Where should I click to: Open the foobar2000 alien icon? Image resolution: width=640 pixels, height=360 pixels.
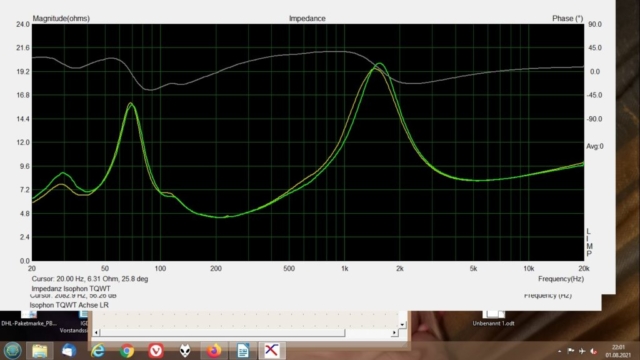185,351
